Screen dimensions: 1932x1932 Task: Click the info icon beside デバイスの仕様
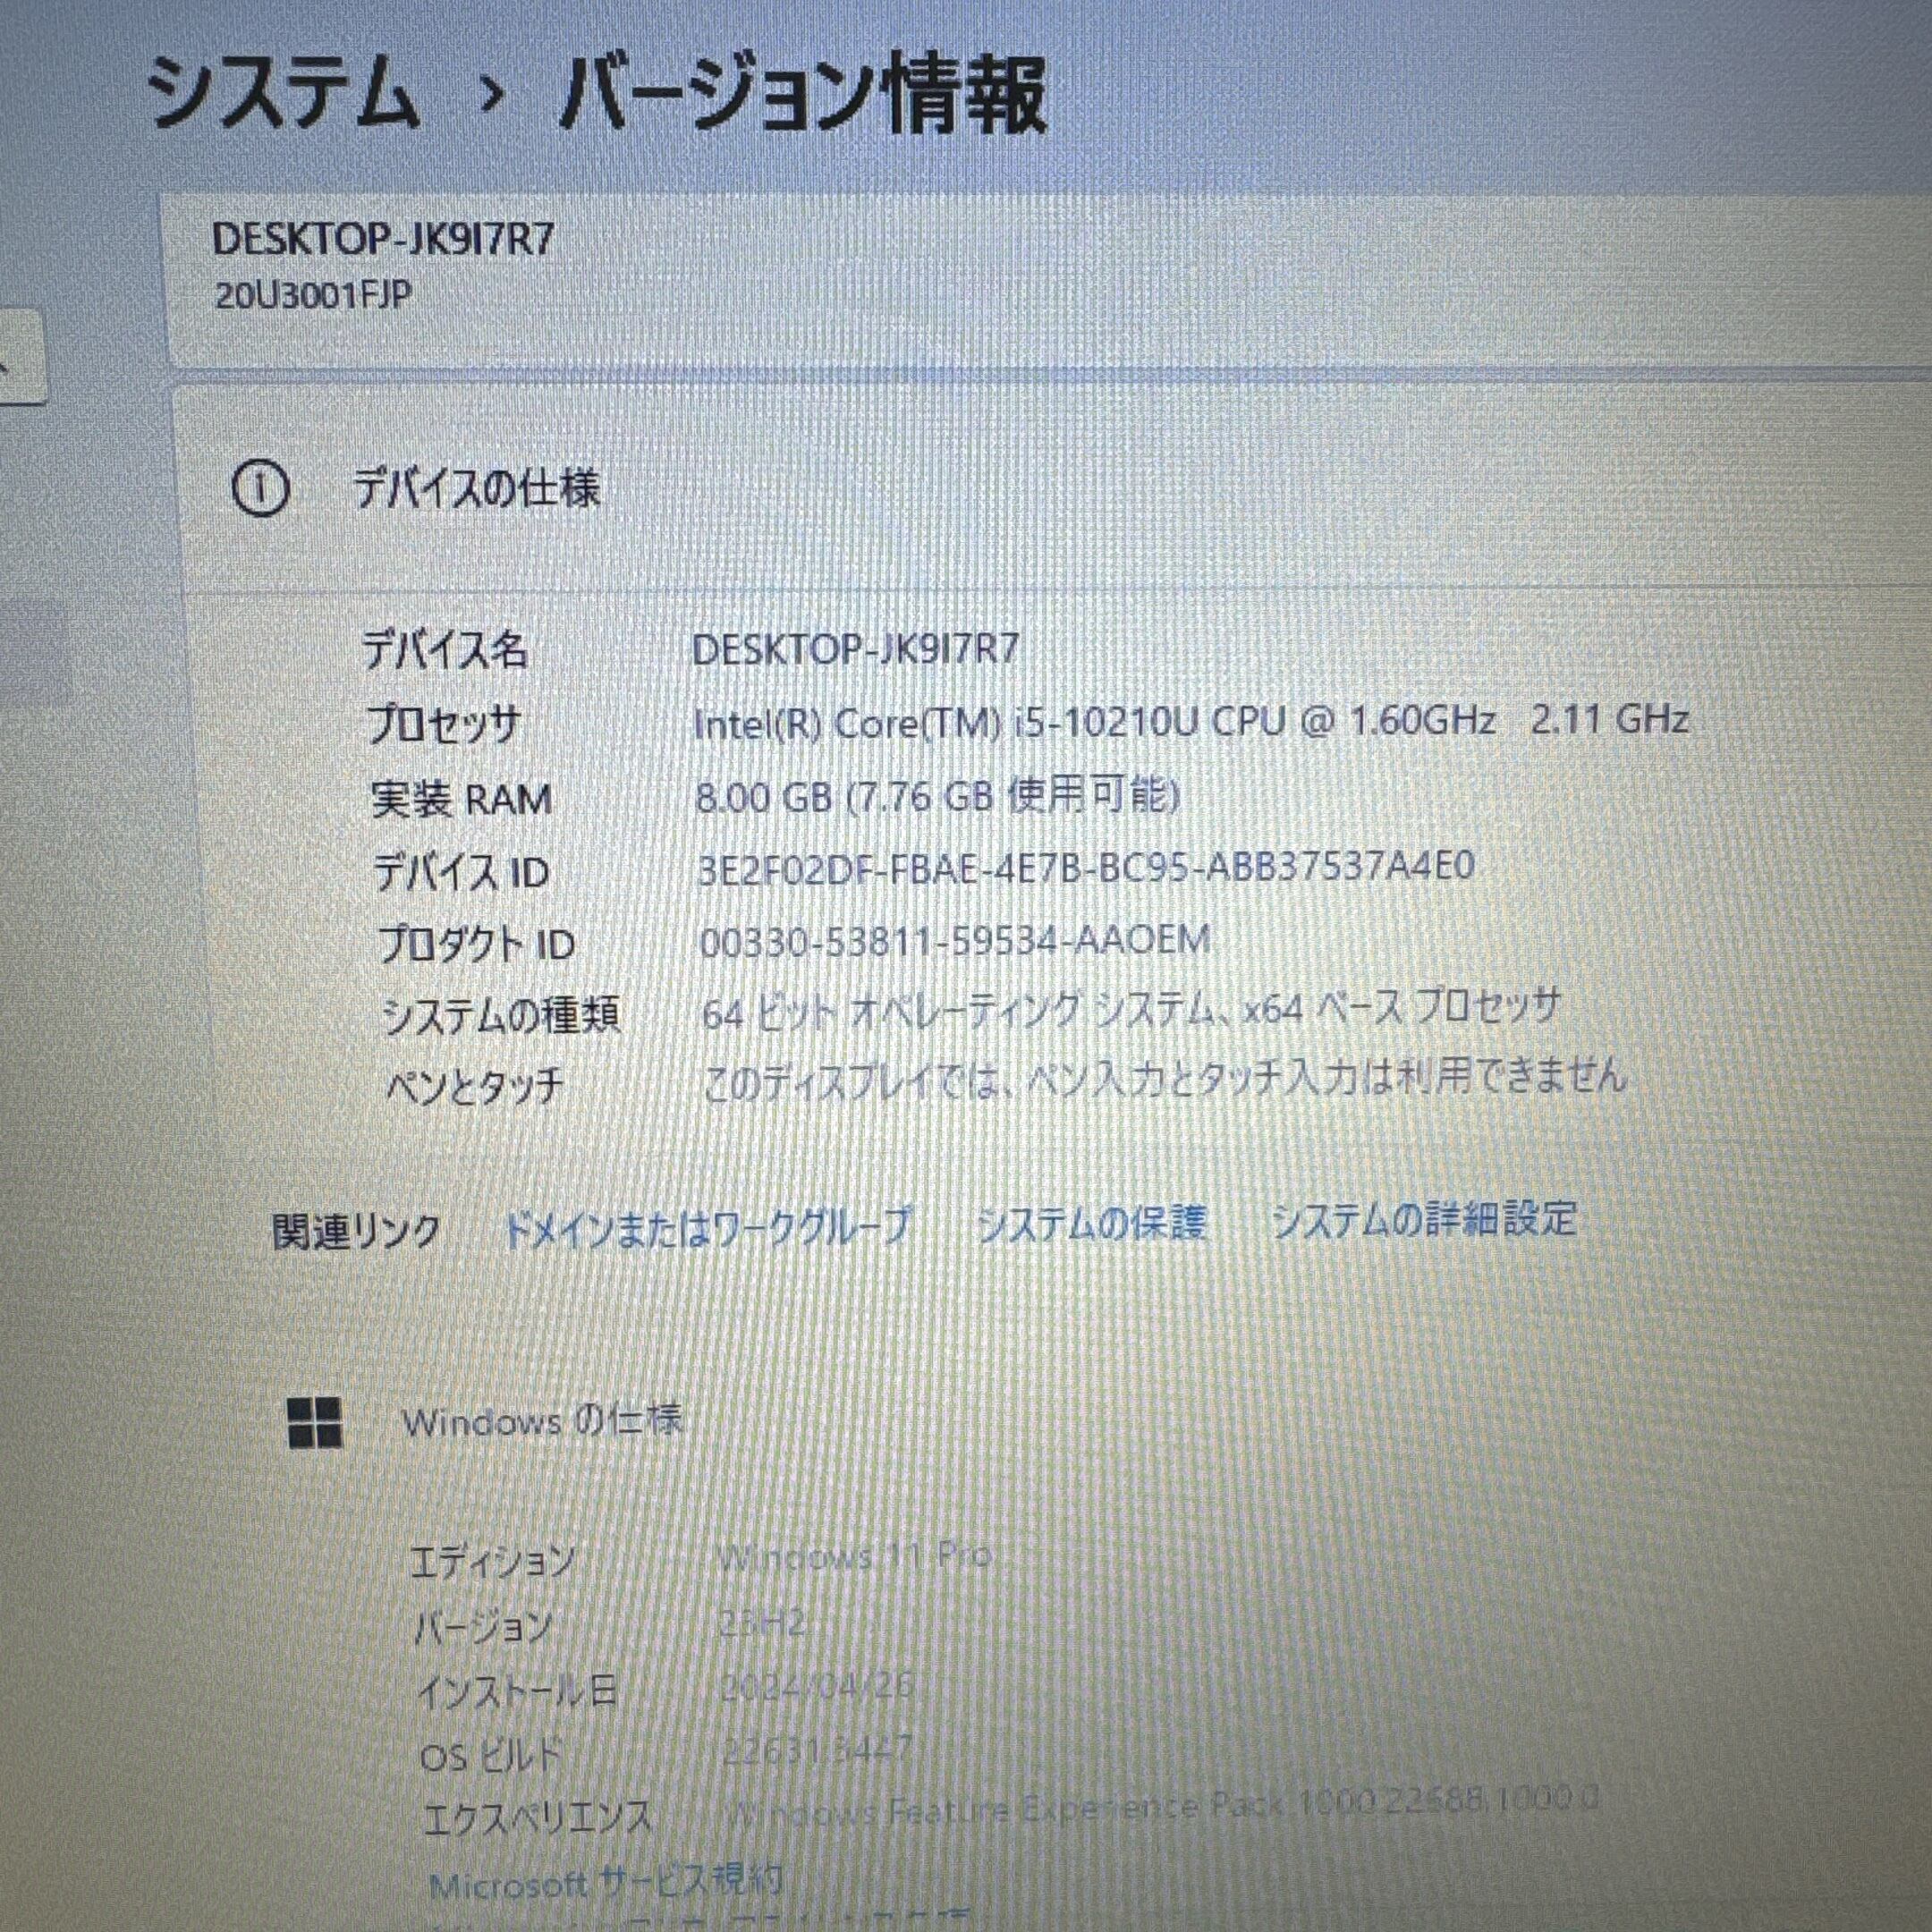tap(261, 489)
